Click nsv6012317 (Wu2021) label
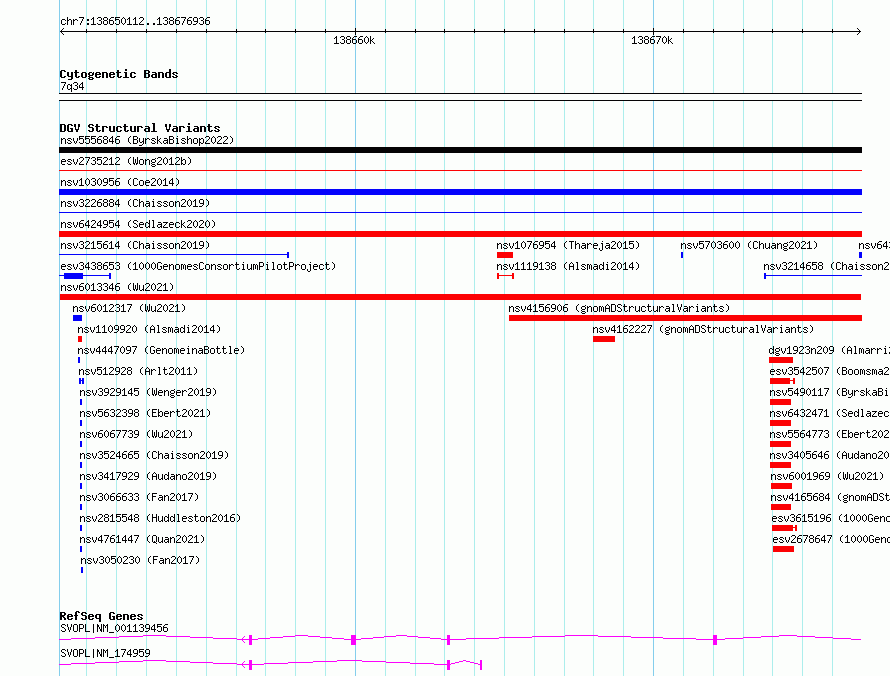 tap(129, 308)
